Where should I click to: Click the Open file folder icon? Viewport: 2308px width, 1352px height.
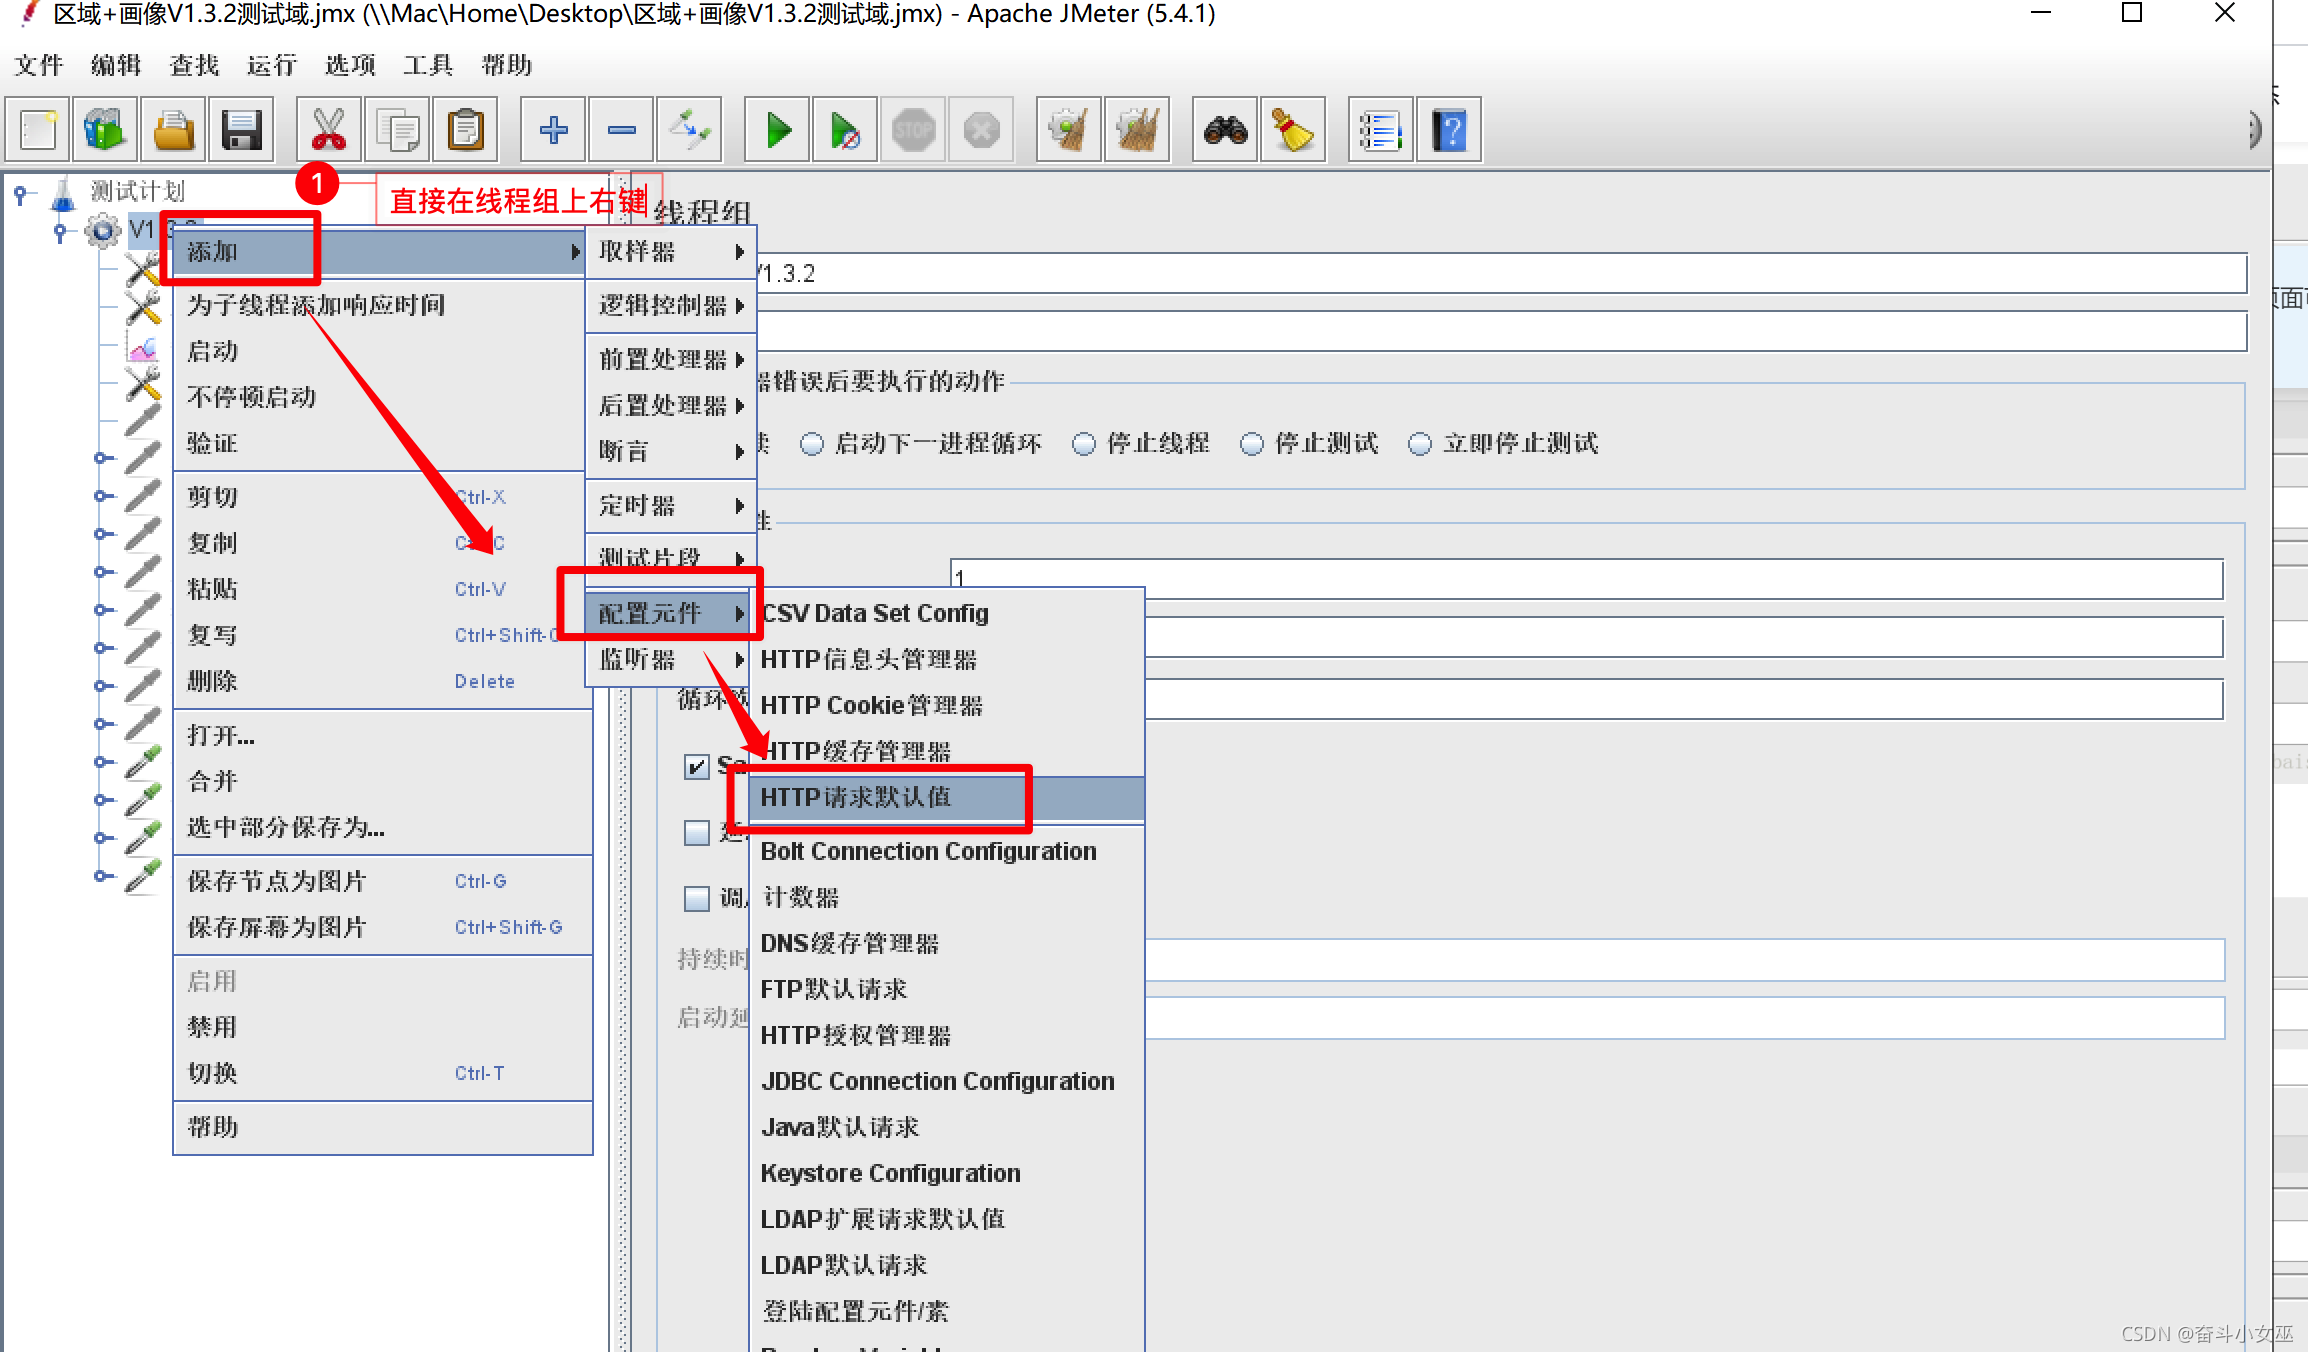tap(173, 130)
